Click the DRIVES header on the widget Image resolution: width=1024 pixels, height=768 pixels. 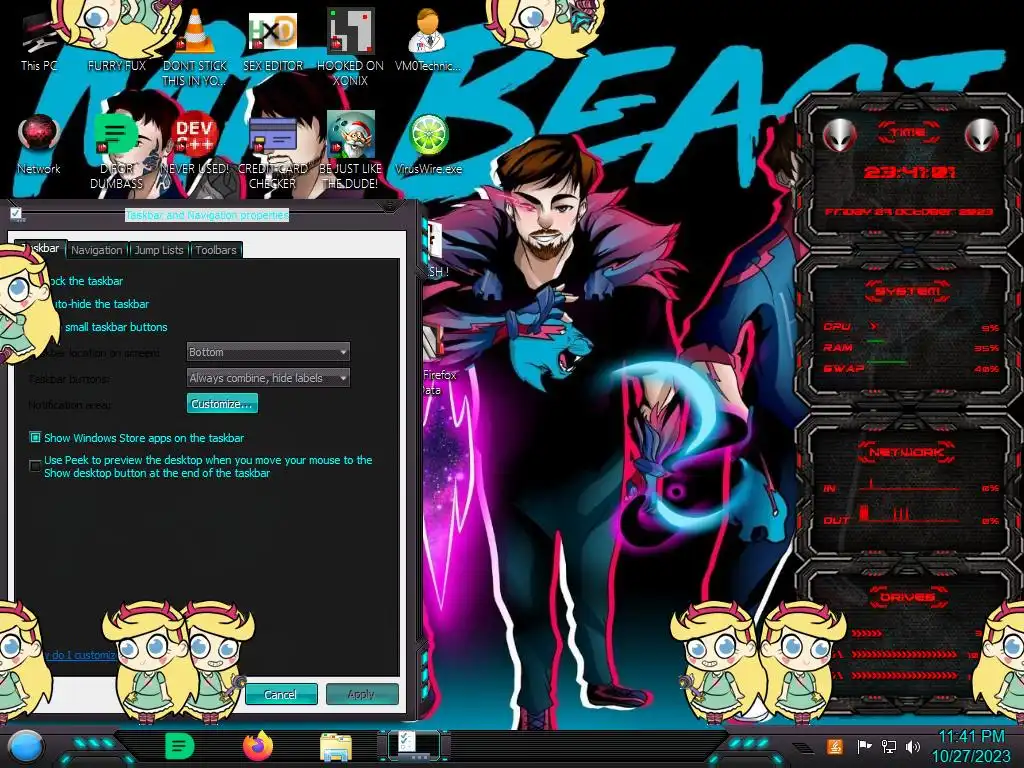click(x=908, y=597)
